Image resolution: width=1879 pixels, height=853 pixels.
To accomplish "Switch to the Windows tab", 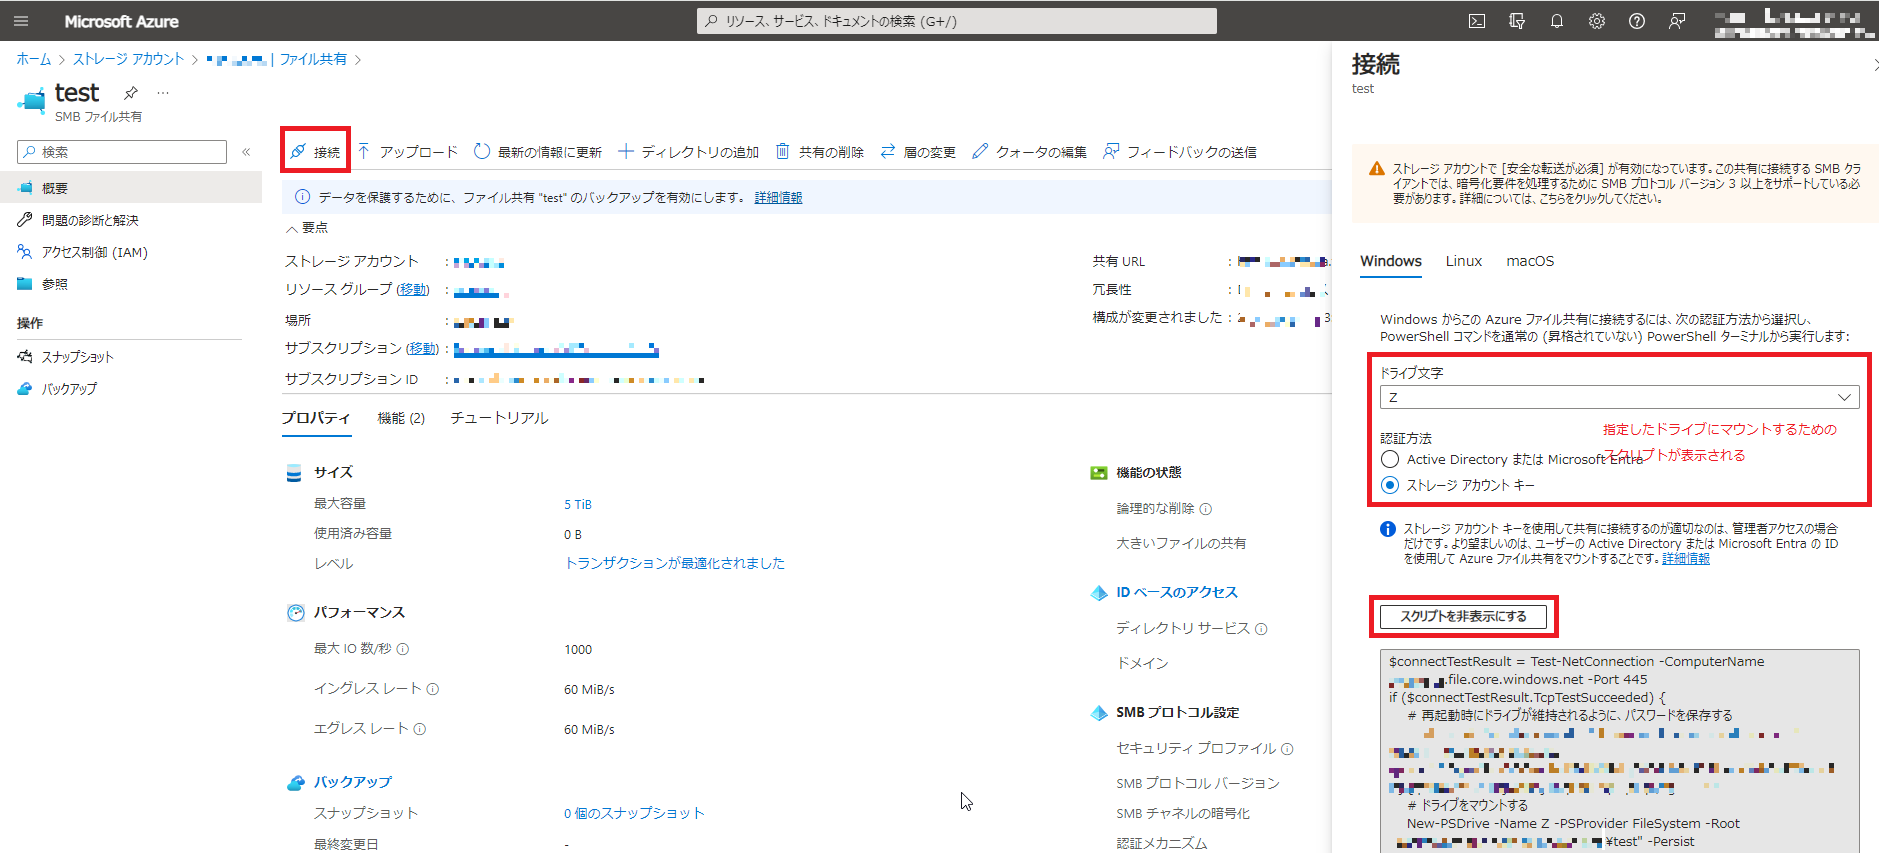I will pyautogui.click(x=1391, y=261).
